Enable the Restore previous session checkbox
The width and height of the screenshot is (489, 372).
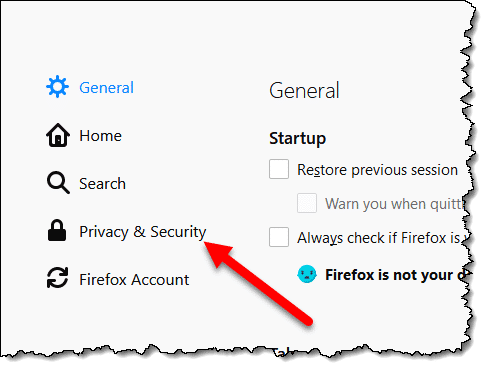coord(279,169)
